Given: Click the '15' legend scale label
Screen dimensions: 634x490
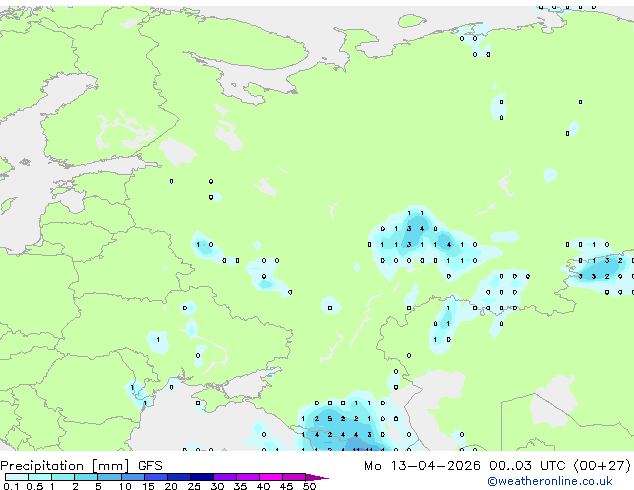Looking at the screenshot, I should tap(148, 486).
